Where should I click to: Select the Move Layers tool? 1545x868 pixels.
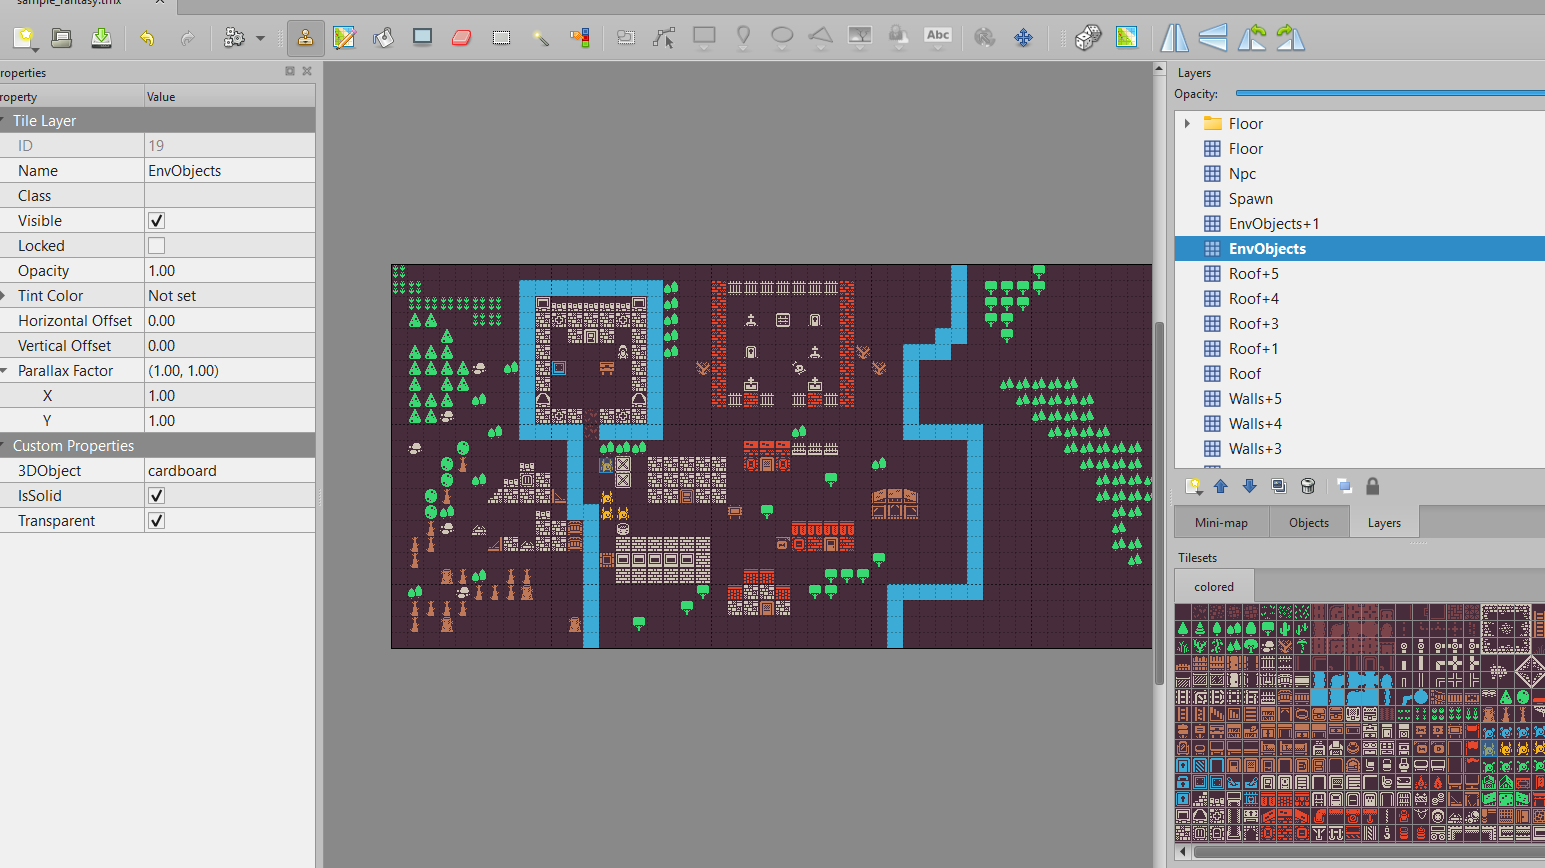[1023, 38]
